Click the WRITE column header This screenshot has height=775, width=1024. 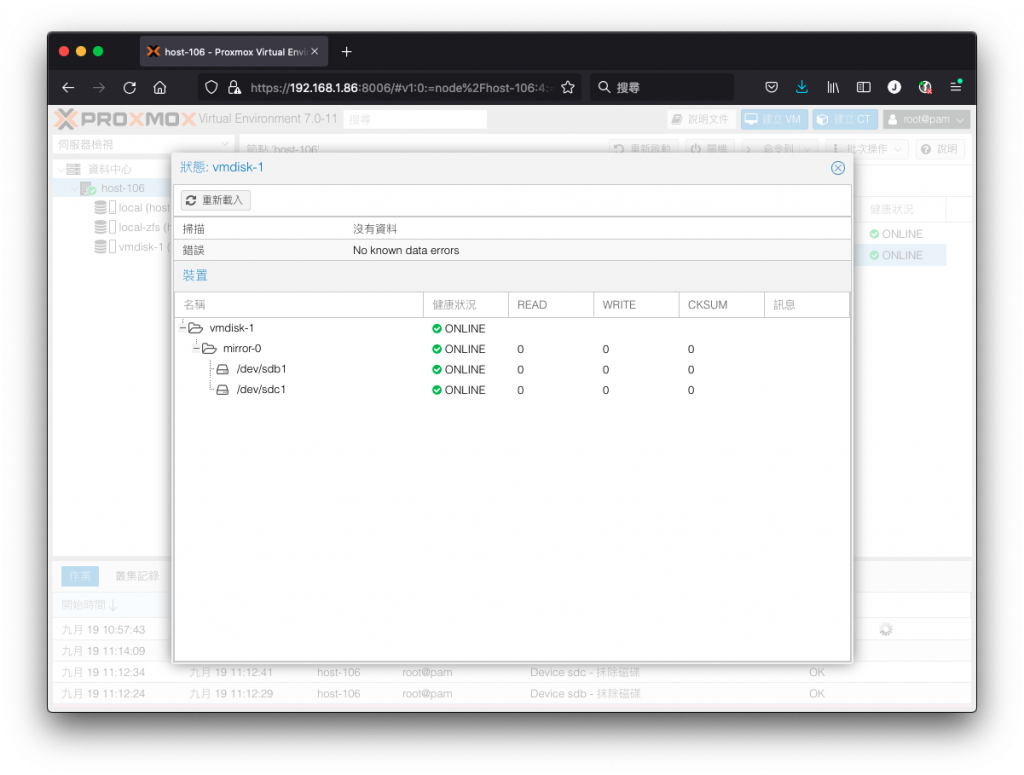(x=636, y=305)
